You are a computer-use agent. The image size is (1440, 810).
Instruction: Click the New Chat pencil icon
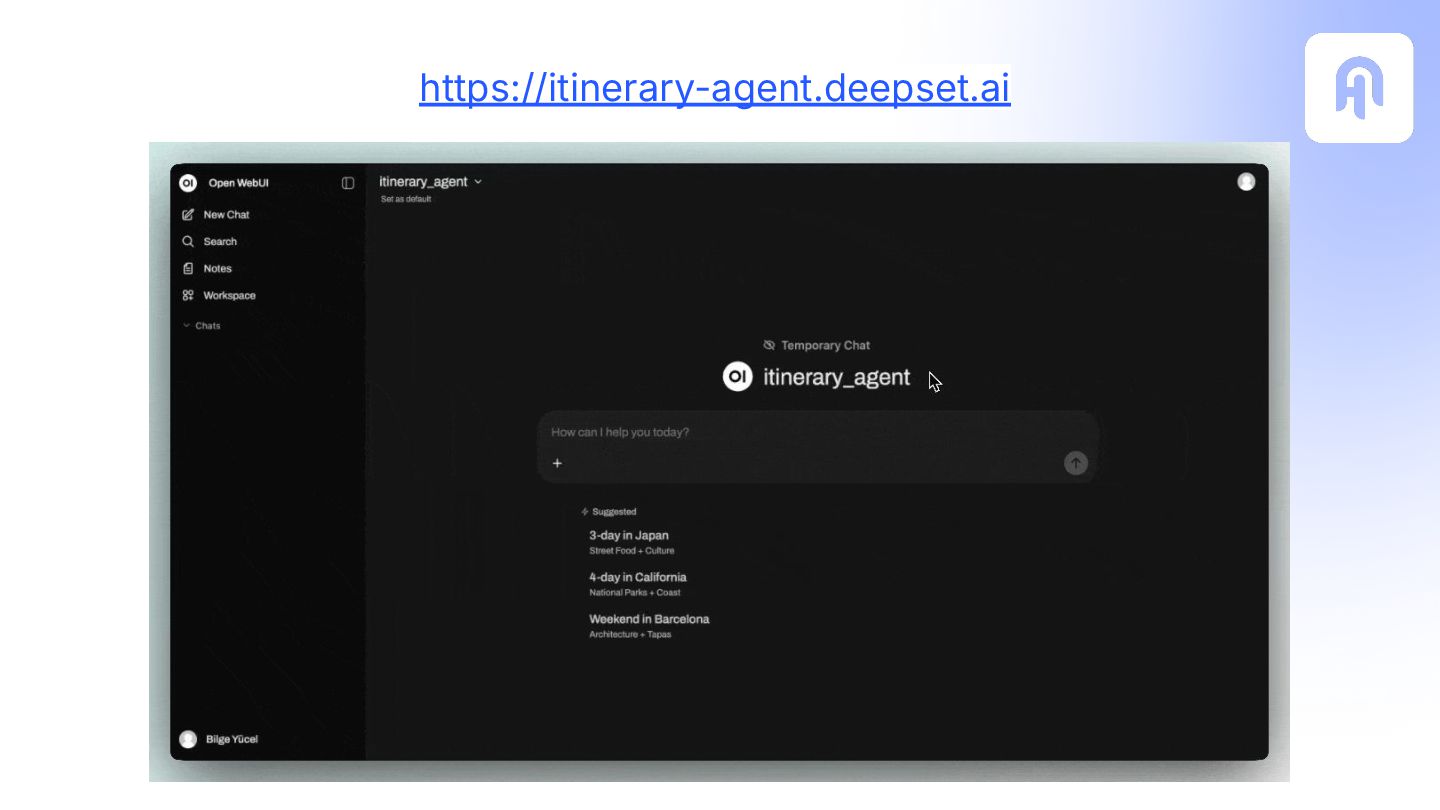(188, 215)
